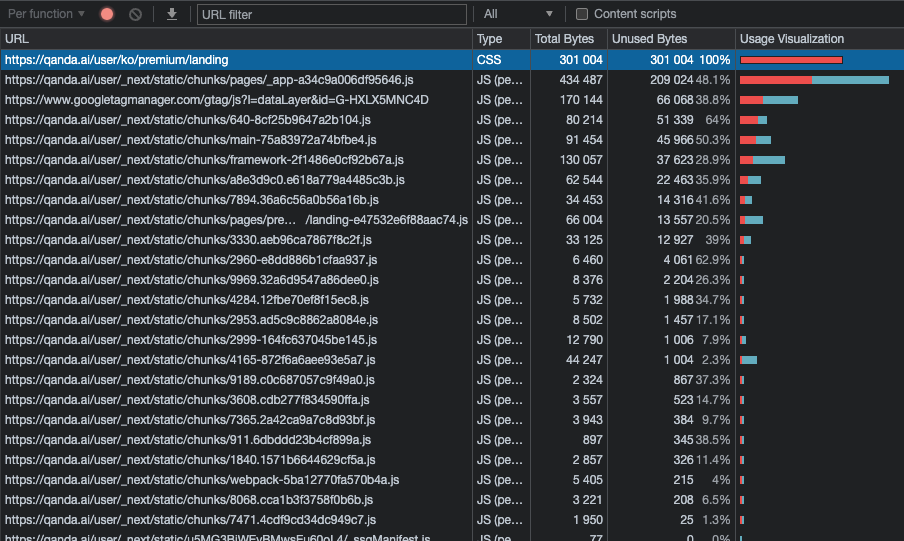Select the 2953.ad5c9c8862a8084e.js row
Screen dimensions: 904x541
click(x=452, y=320)
